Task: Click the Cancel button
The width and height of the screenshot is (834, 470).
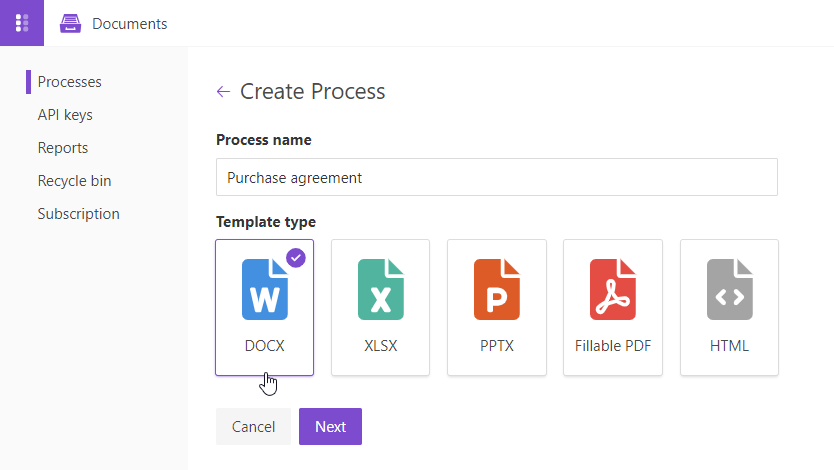Action: [x=253, y=426]
